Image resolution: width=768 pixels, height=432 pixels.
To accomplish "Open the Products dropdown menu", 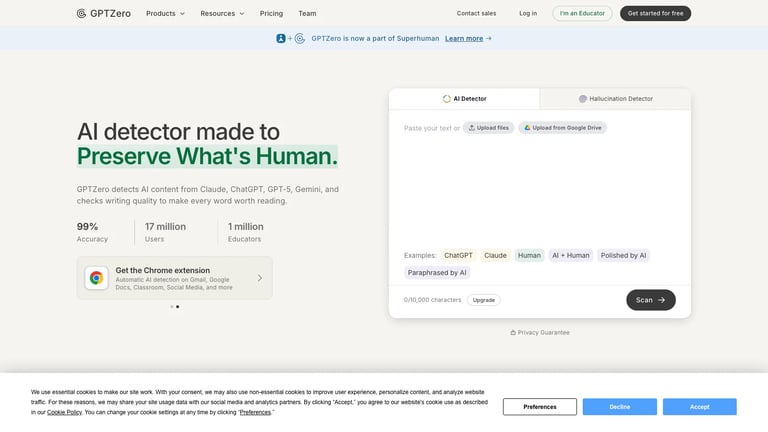I will point(165,13).
